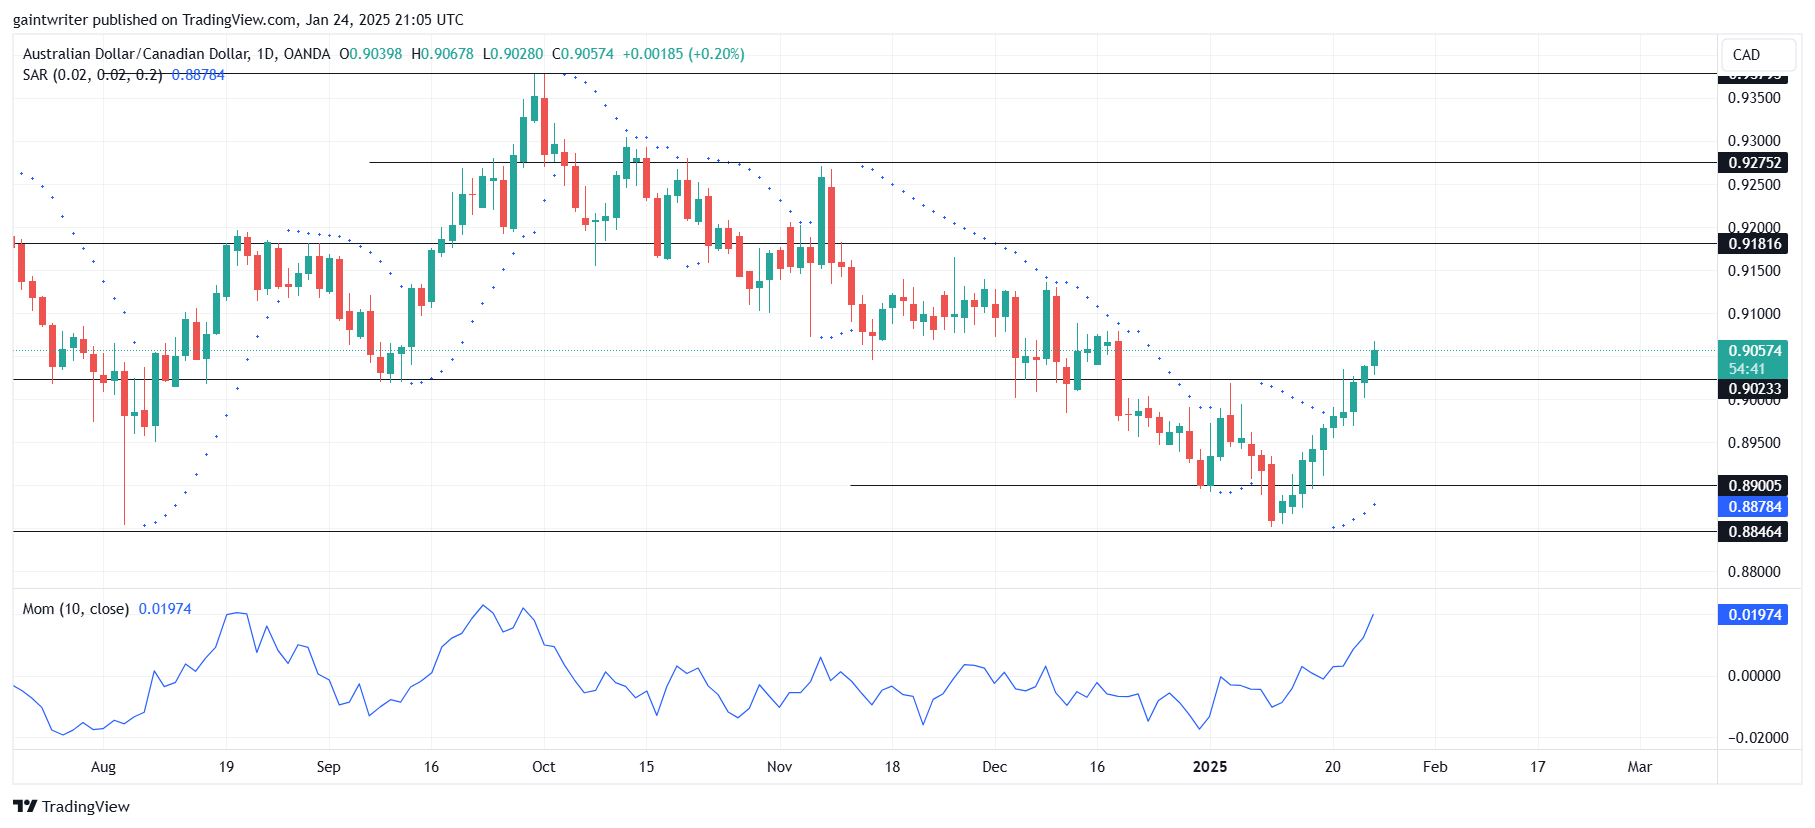Image resolution: width=1815 pixels, height=828 pixels.
Task: Click the closing price value C0.90574
Action: point(583,54)
